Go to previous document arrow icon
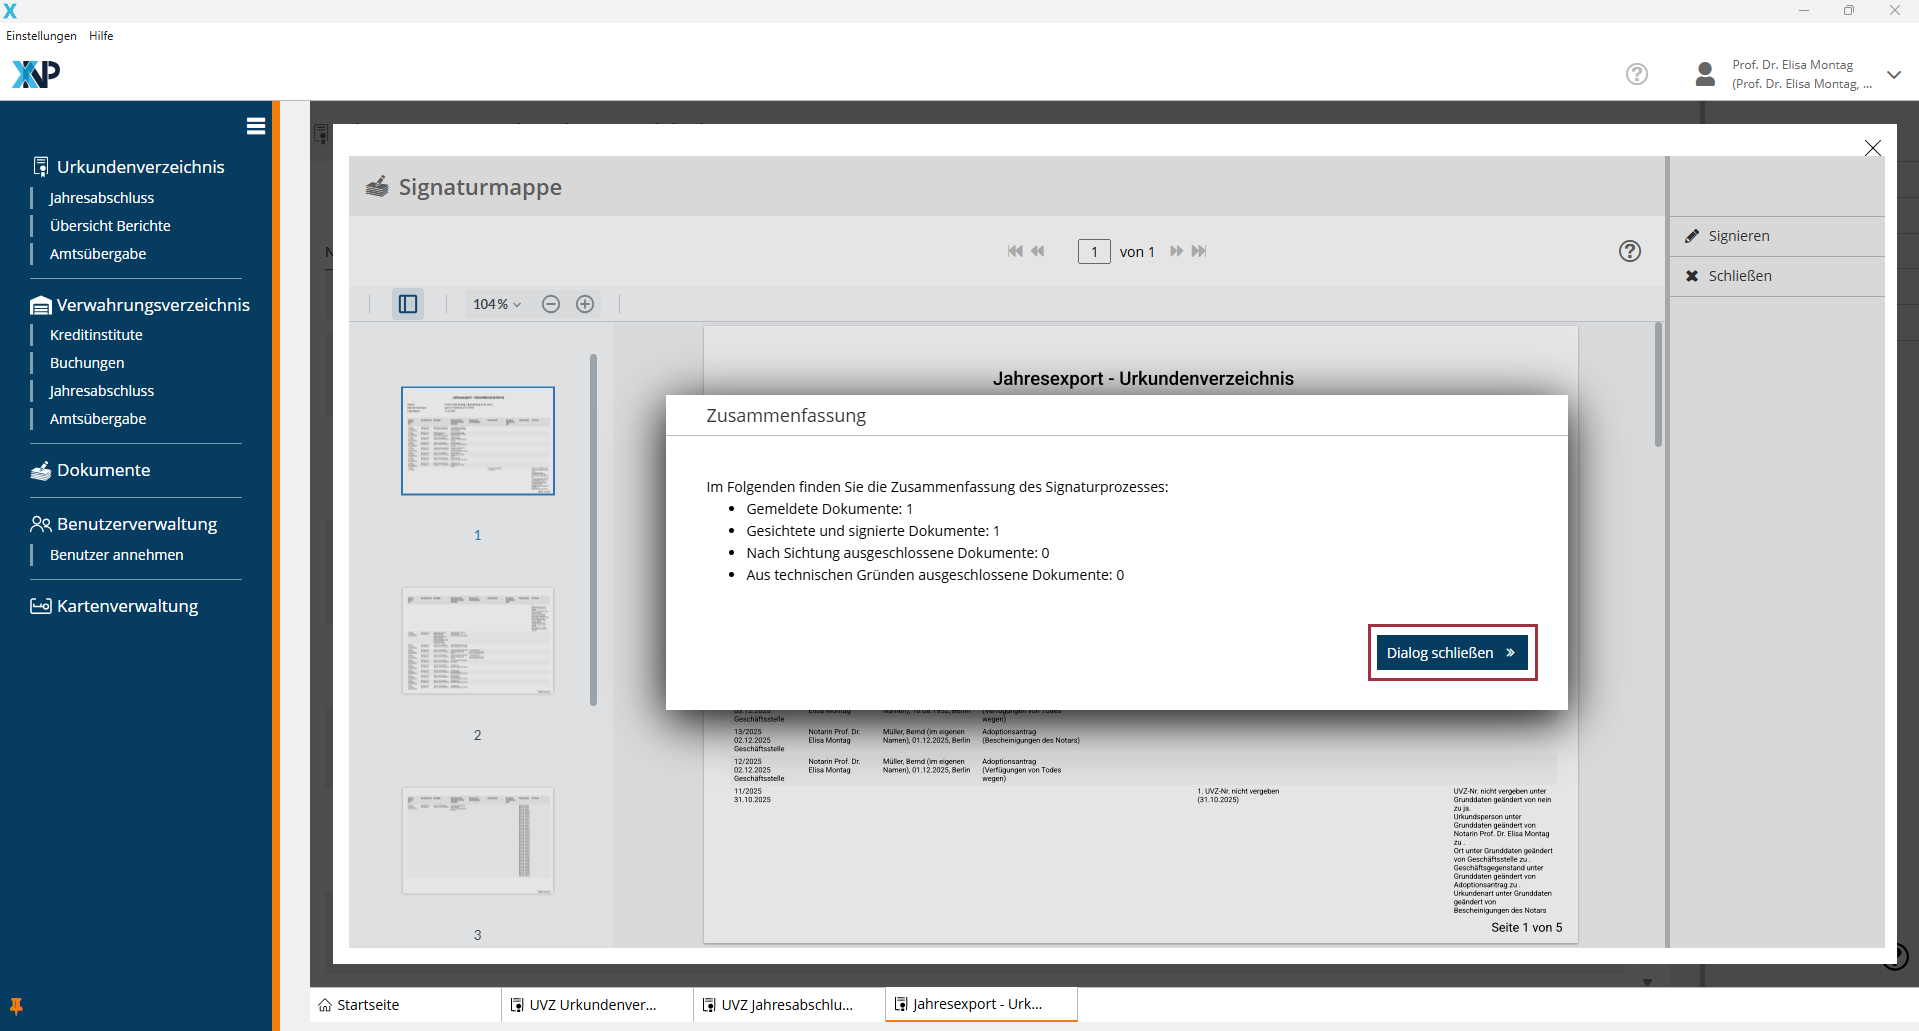1919x1031 pixels. (x=1038, y=251)
